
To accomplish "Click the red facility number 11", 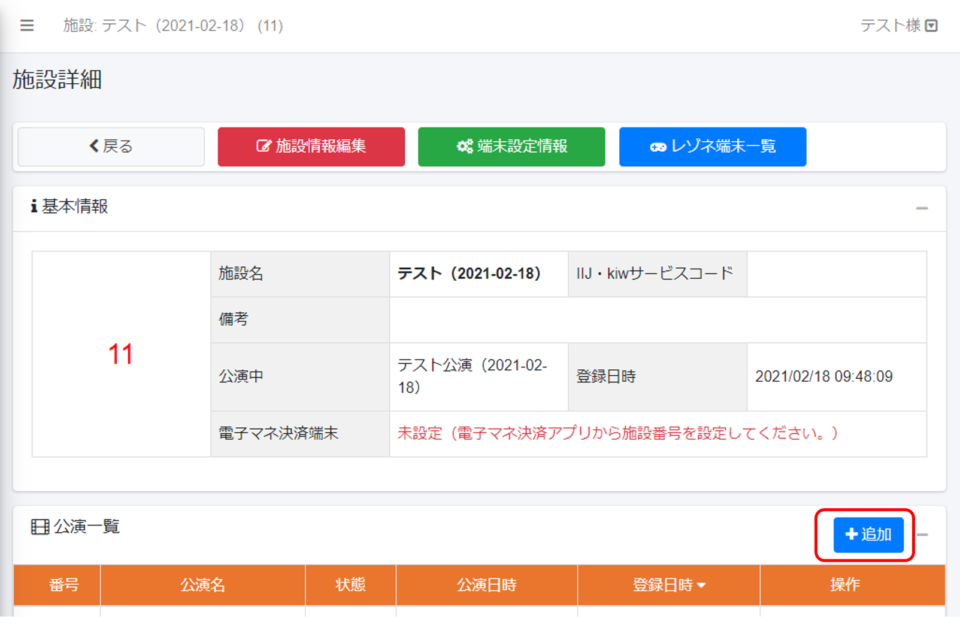I will tap(121, 354).
